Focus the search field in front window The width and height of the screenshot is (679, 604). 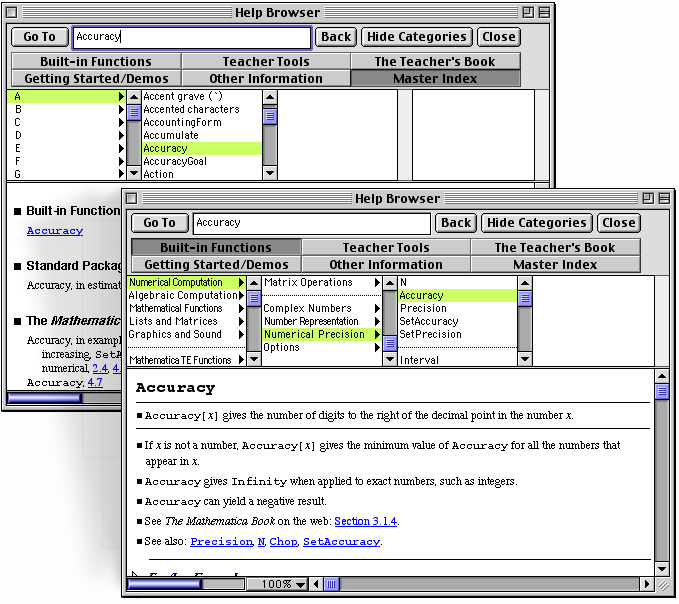(311, 223)
